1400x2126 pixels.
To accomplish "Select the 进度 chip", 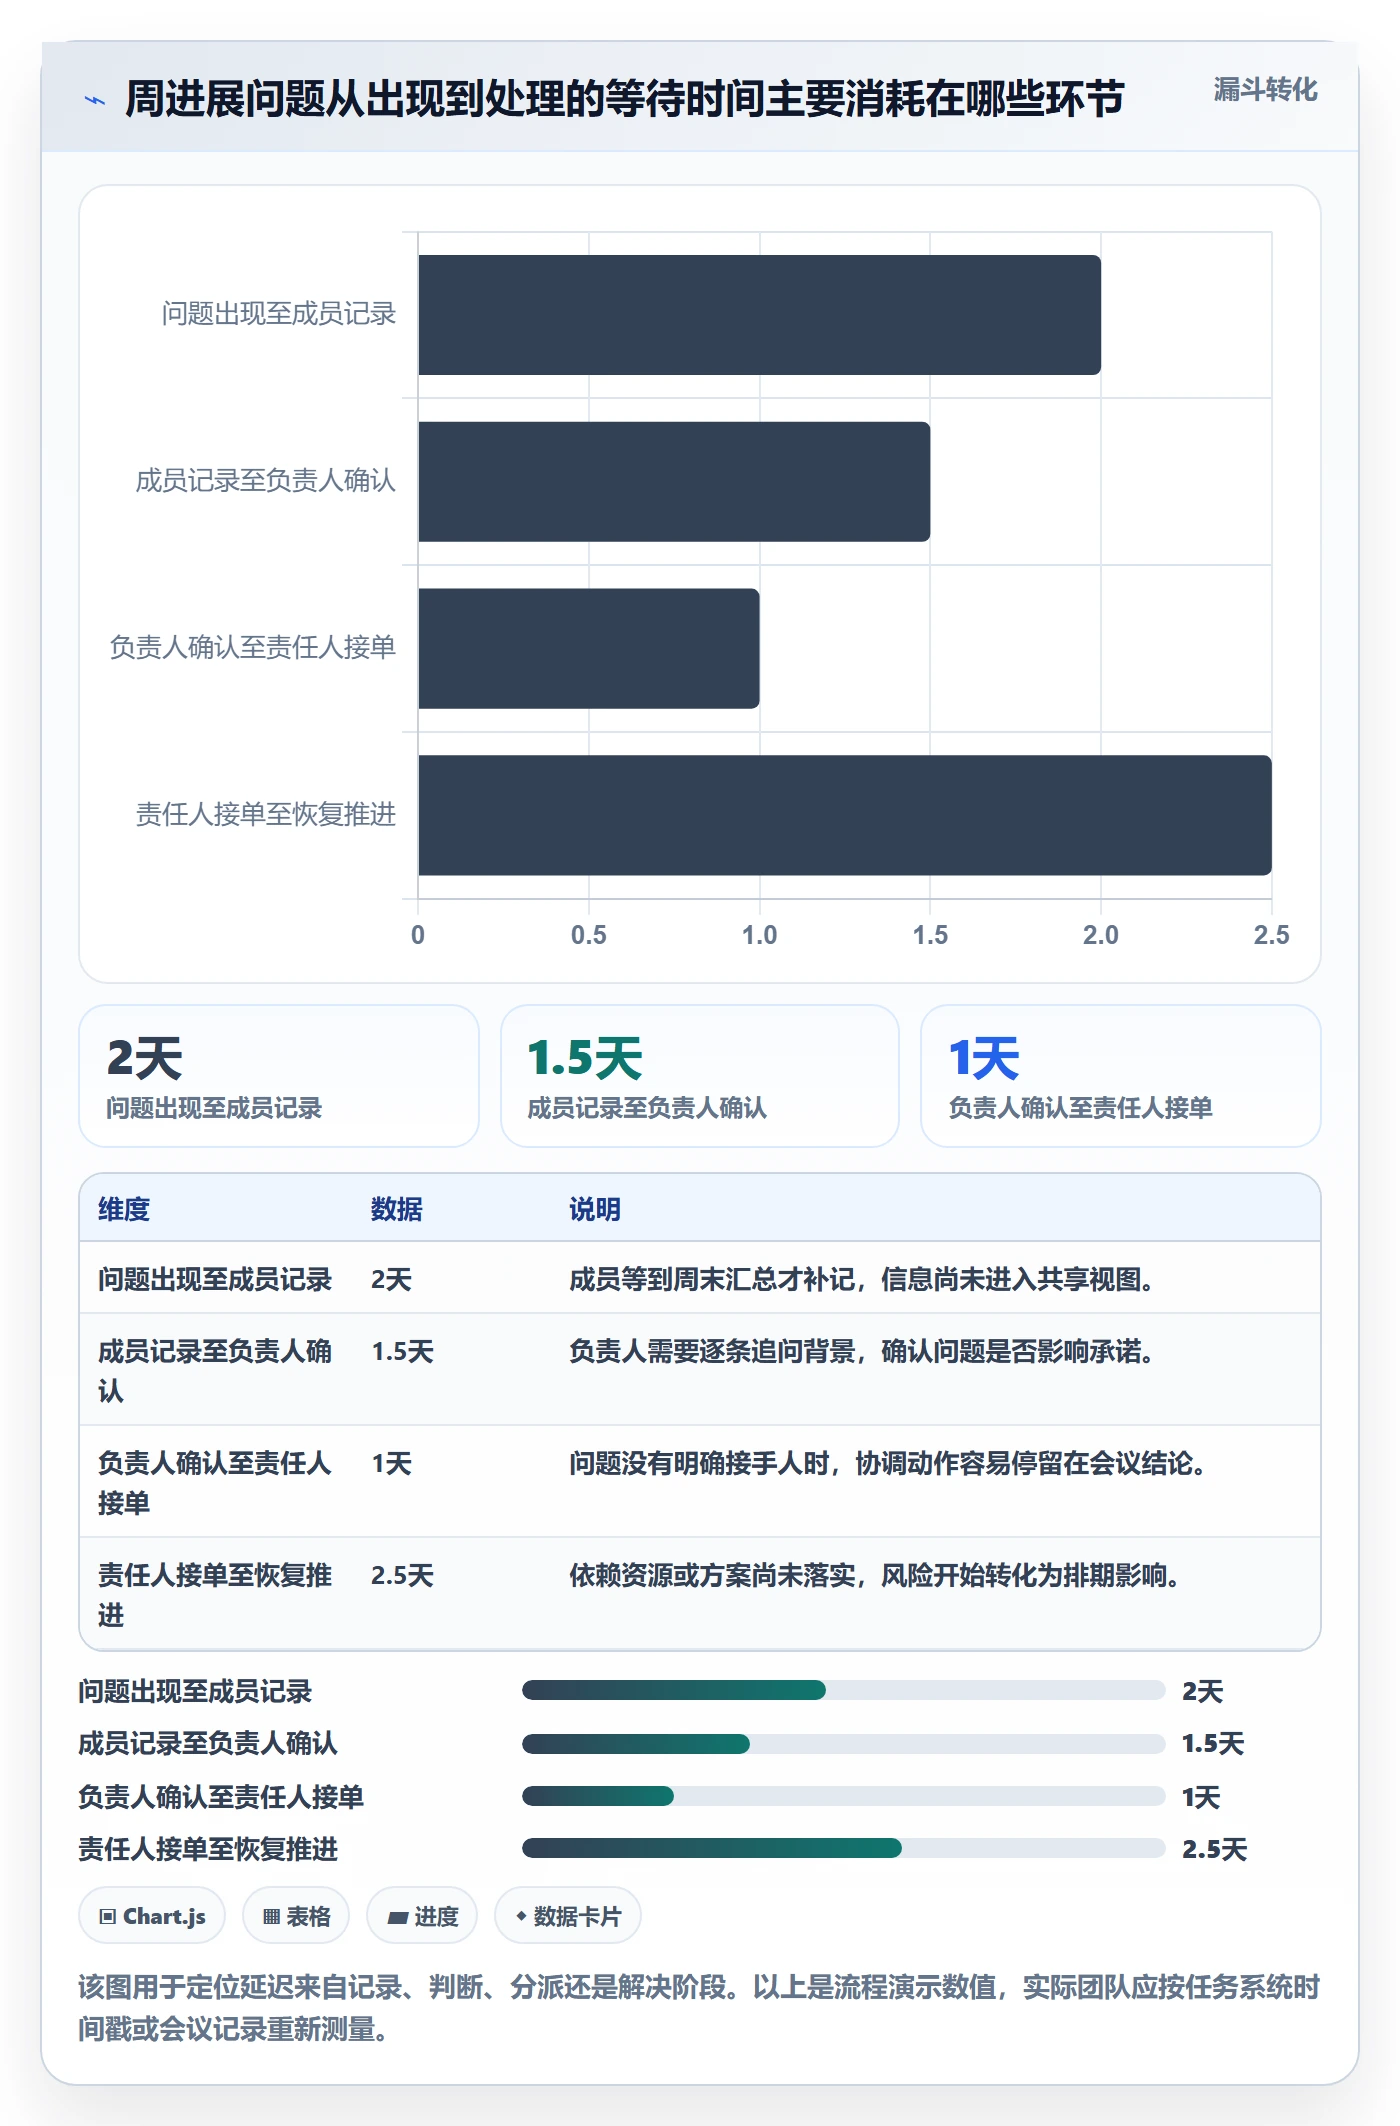I will [422, 1916].
